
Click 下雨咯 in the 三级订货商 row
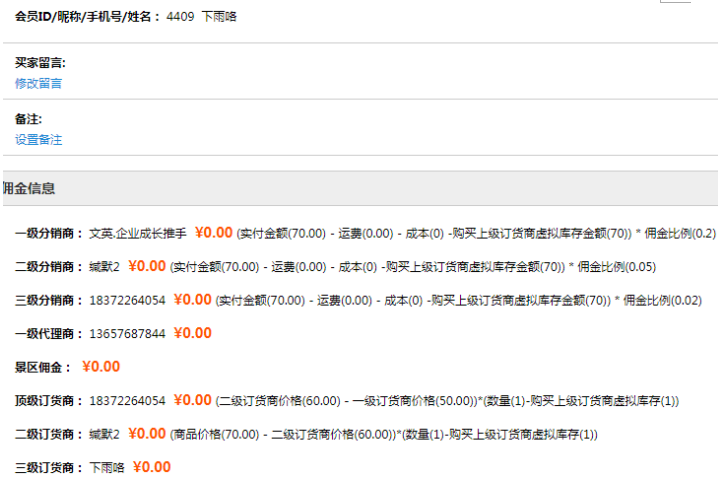tap(107, 467)
